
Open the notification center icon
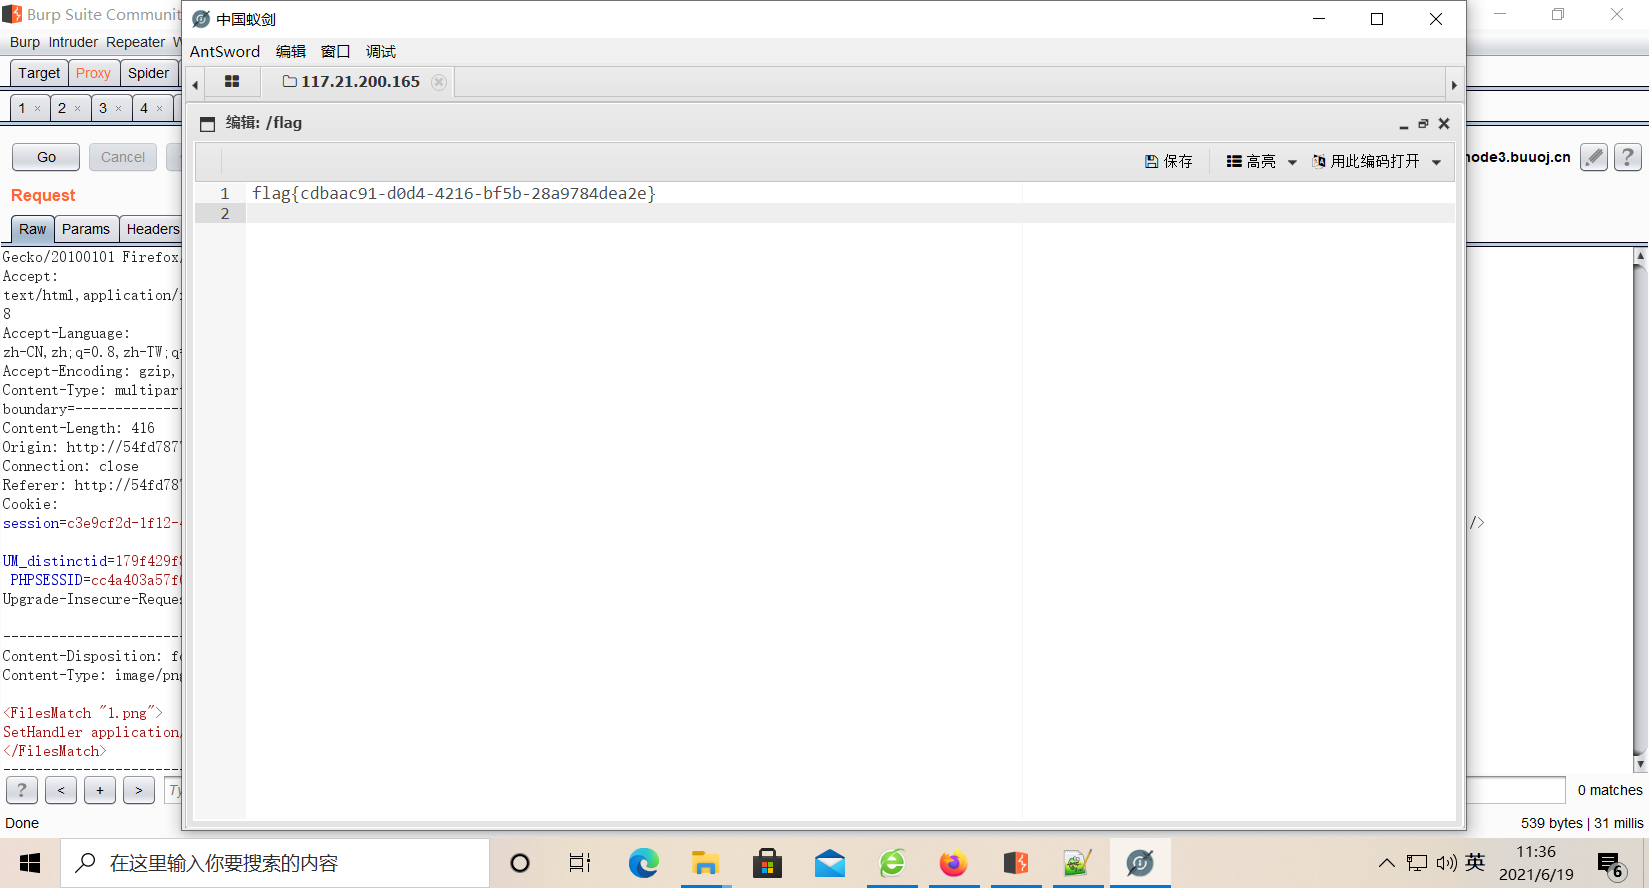[1609, 864]
